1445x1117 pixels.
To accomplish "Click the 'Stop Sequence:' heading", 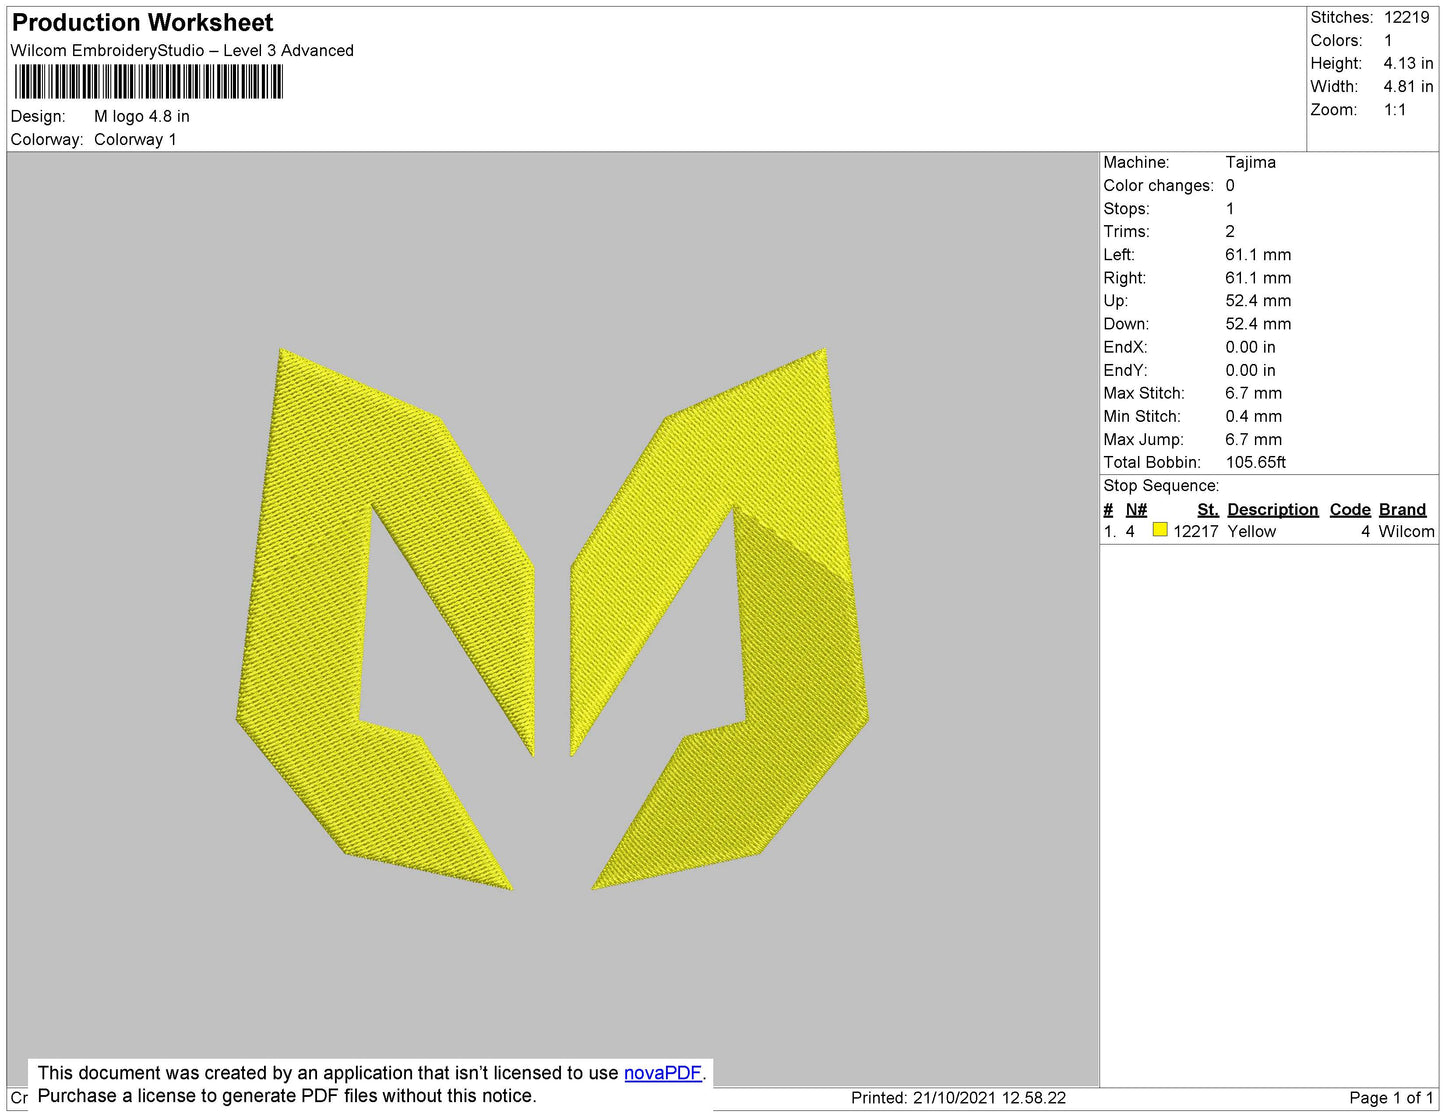I will pyautogui.click(x=1161, y=485).
